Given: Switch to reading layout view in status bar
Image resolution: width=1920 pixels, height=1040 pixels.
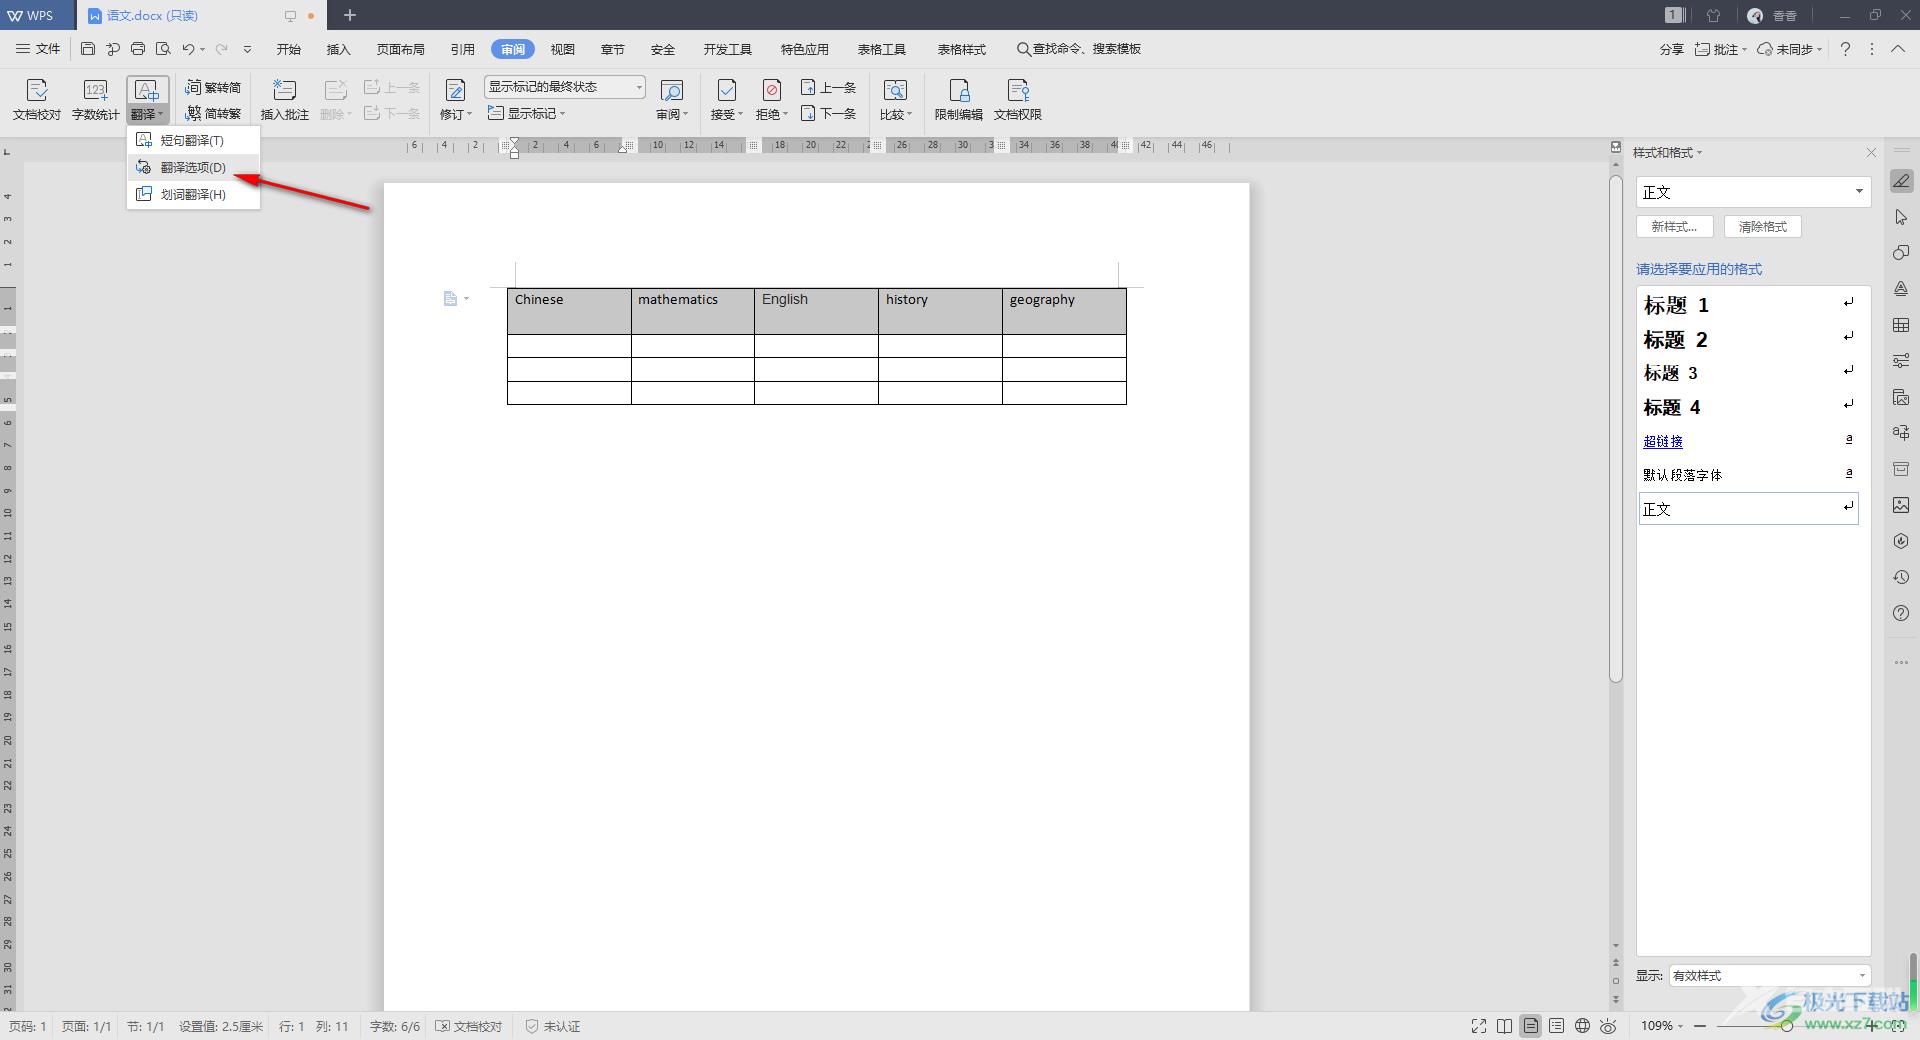Looking at the screenshot, I should tap(1505, 1026).
